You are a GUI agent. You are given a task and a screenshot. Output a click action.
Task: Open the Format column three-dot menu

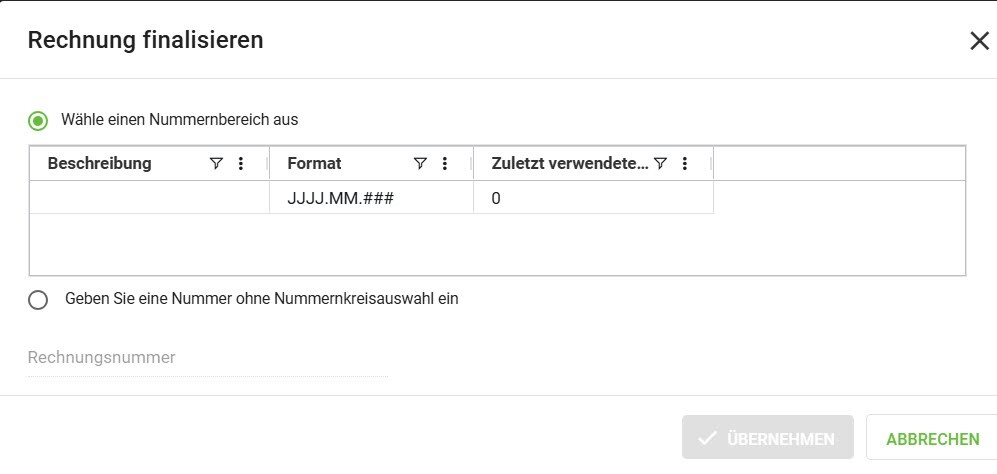click(x=445, y=164)
